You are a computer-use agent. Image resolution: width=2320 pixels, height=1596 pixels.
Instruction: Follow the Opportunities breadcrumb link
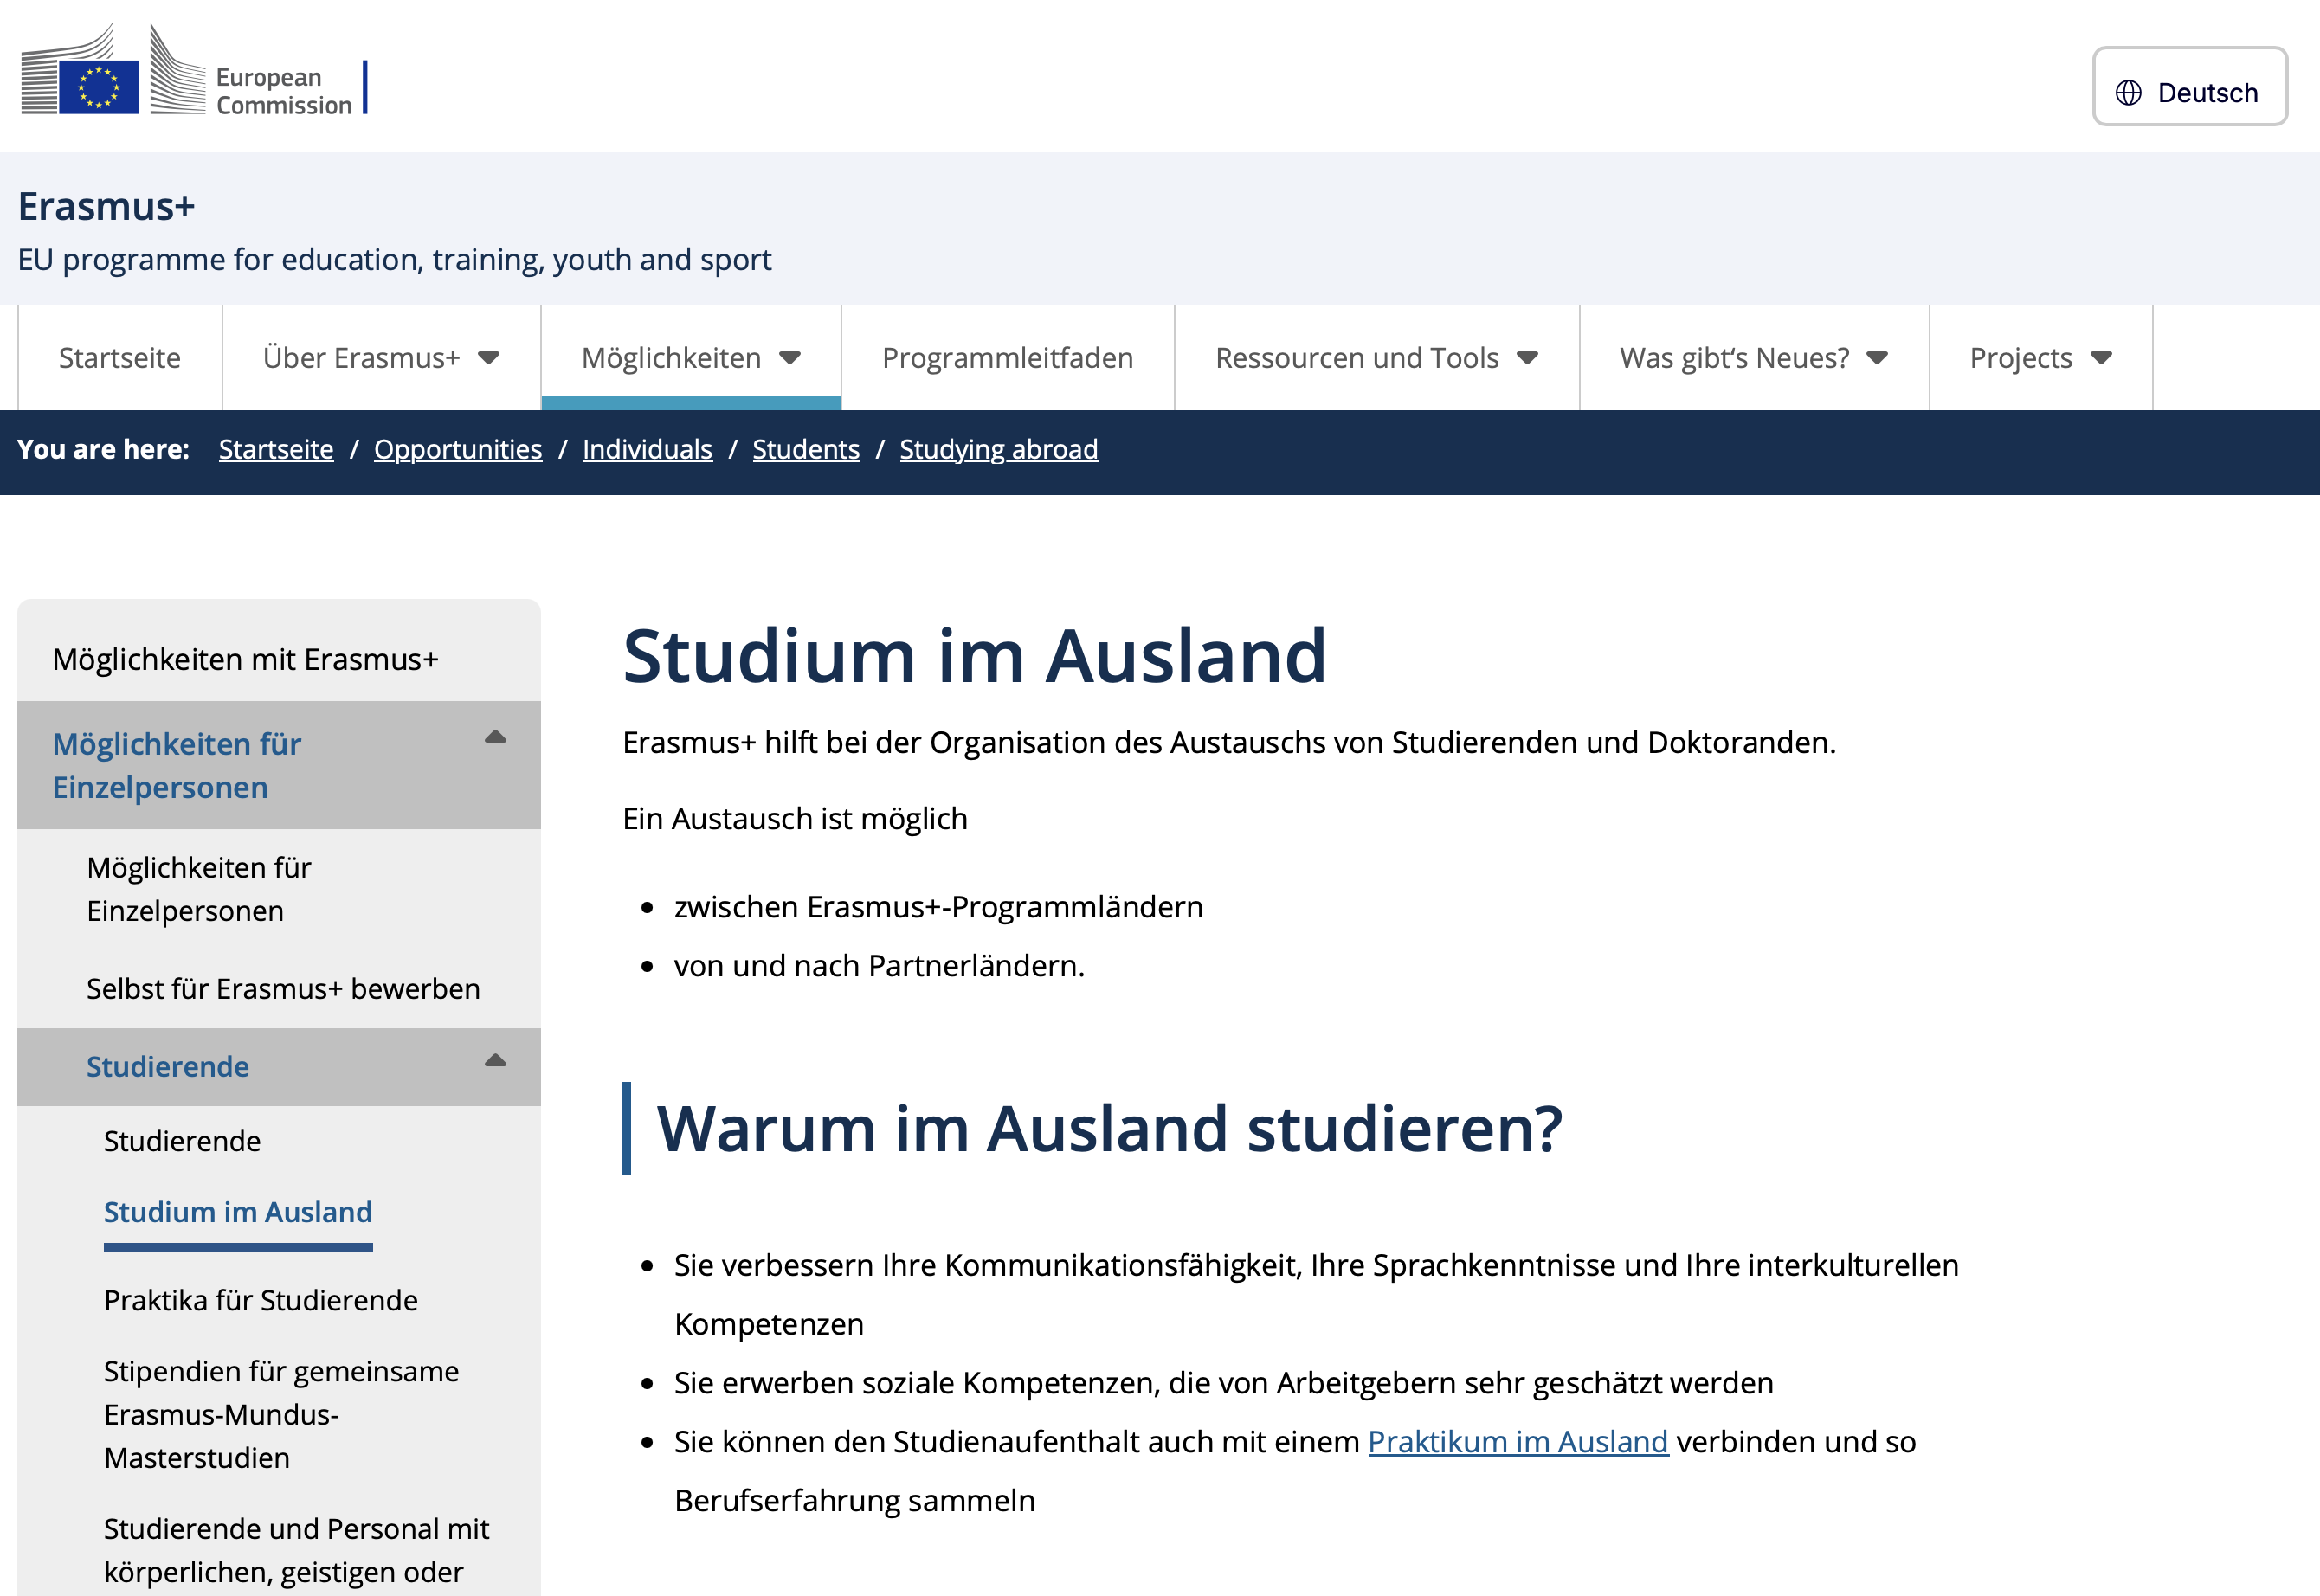[458, 449]
